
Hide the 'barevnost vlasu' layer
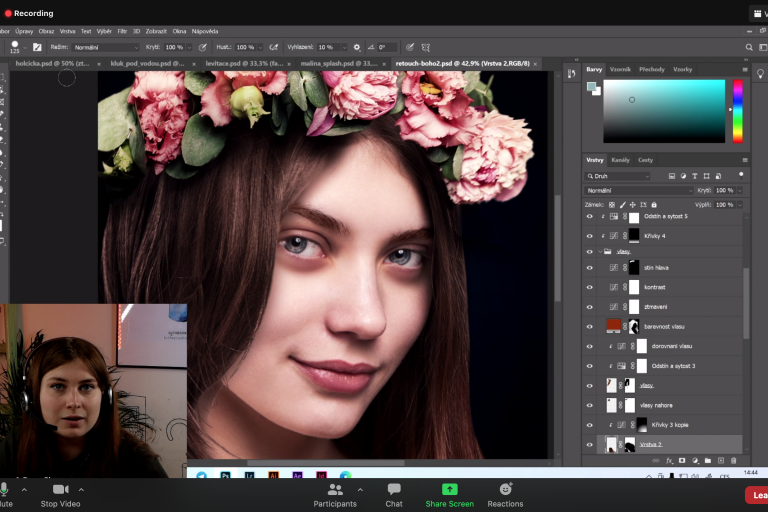point(589,326)
